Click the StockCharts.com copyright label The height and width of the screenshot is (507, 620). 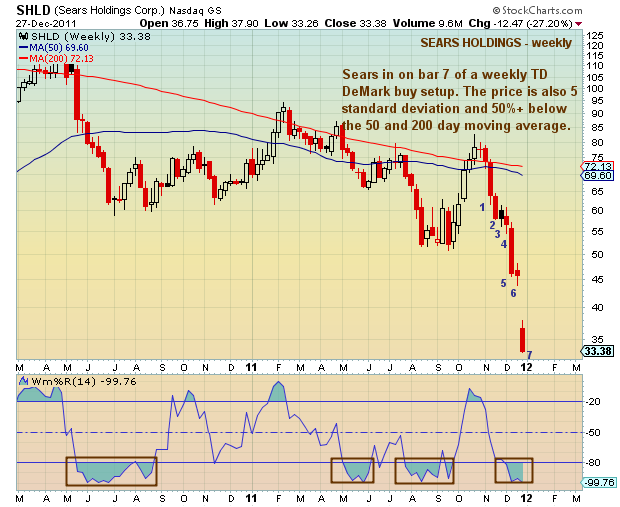point(538,10)
